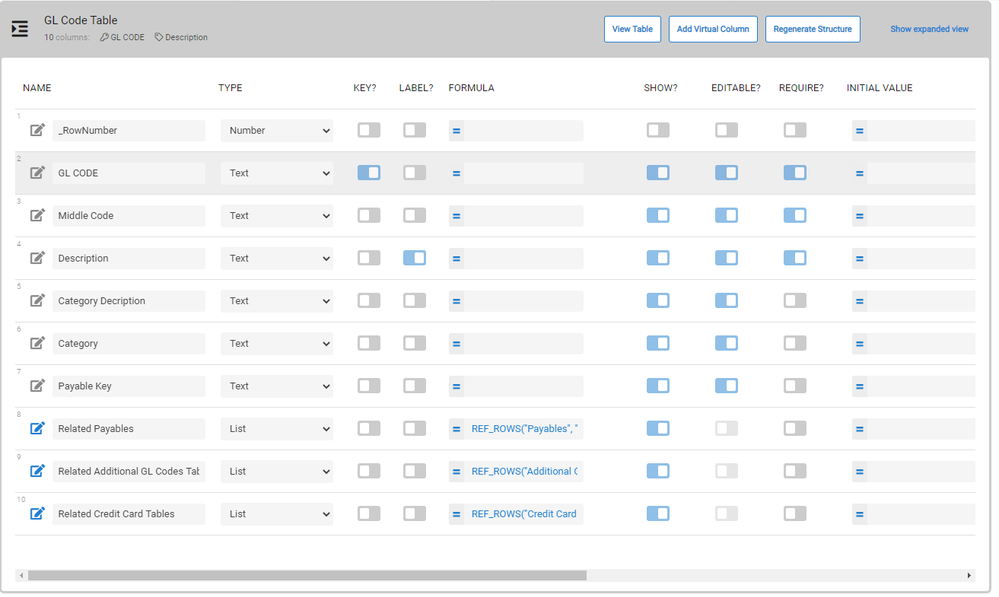Click formula equals icon for Middle Code row

pyautogui.click(x=456, y=217)
